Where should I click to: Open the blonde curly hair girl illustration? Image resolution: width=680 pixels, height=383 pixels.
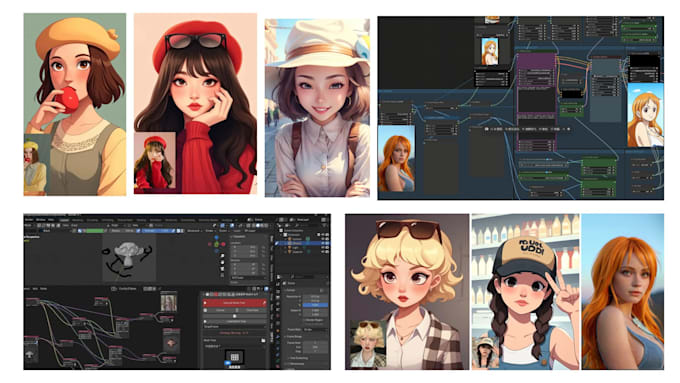tap(407, 291)
